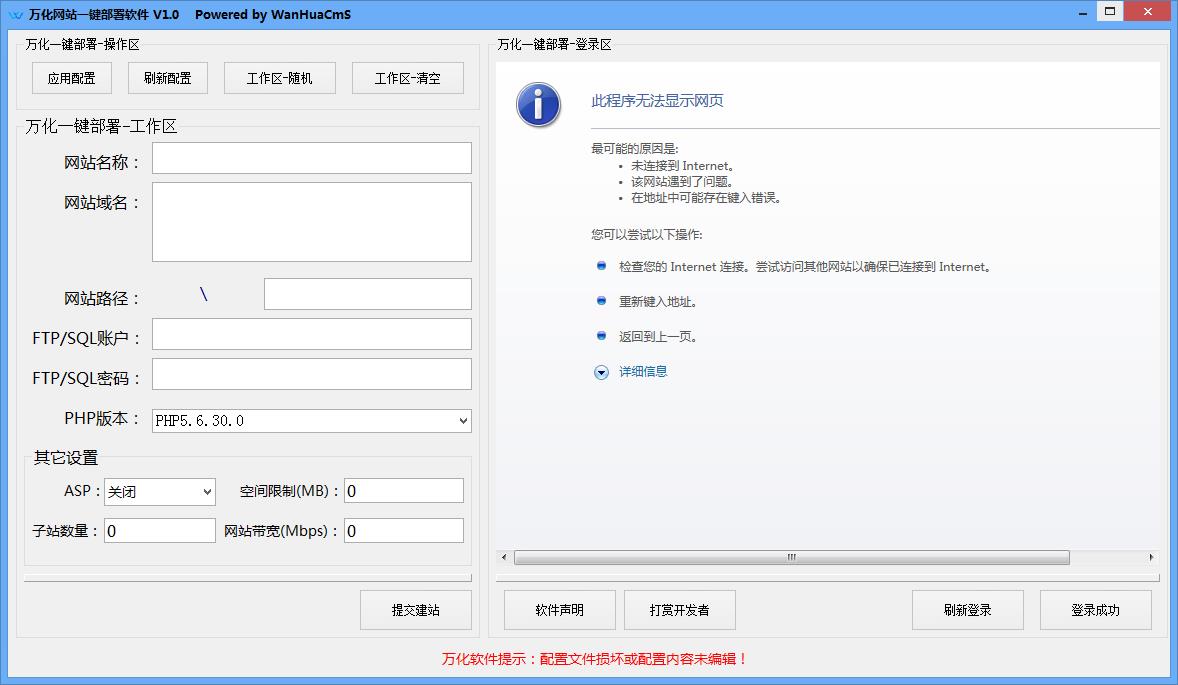Viewport: 1178px width, 685px height.
Task: Click the blue arrow icon beside 详细信息
Action: click(601, 371)
